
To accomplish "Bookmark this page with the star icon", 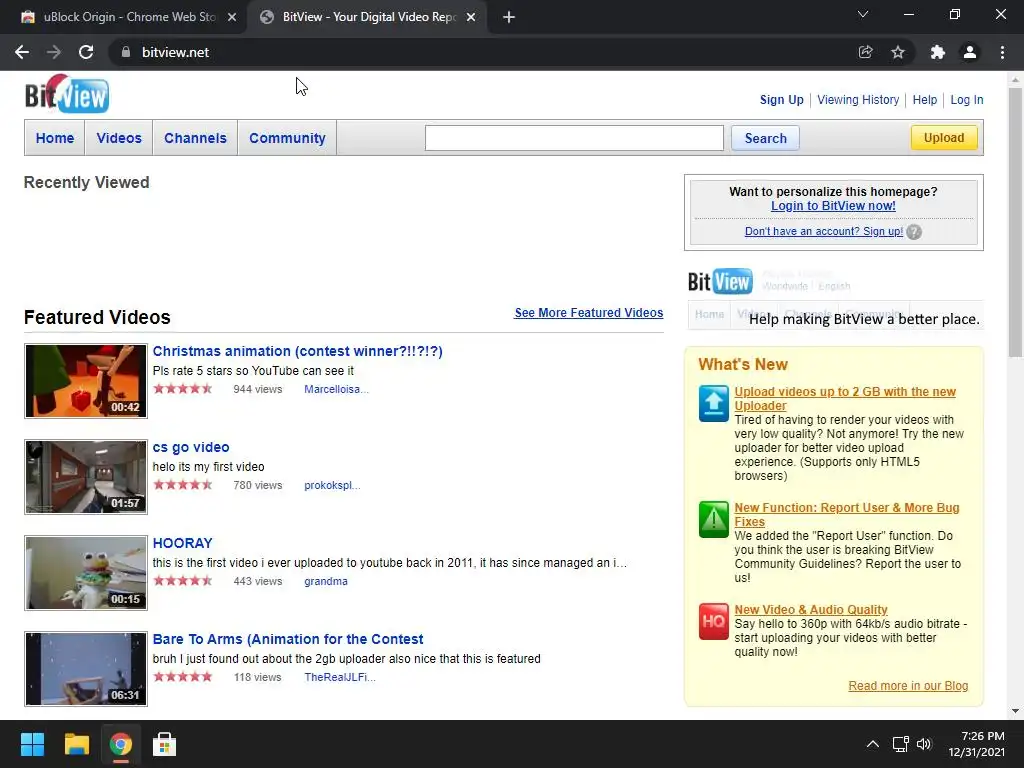I will click(x=898, y=52).
